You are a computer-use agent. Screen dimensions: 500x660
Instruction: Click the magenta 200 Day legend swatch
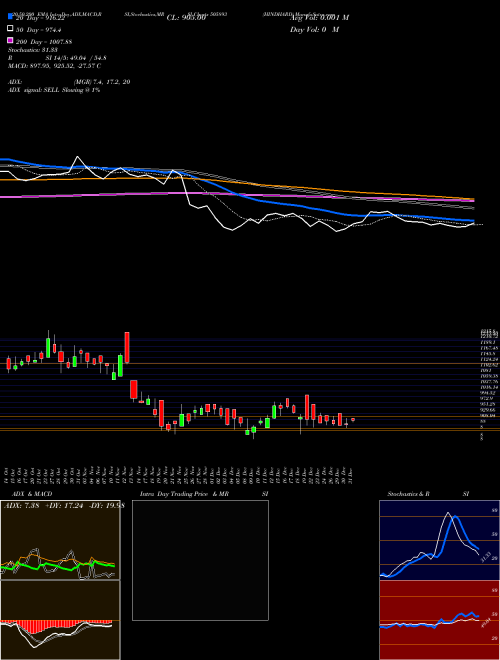(11, 40)
